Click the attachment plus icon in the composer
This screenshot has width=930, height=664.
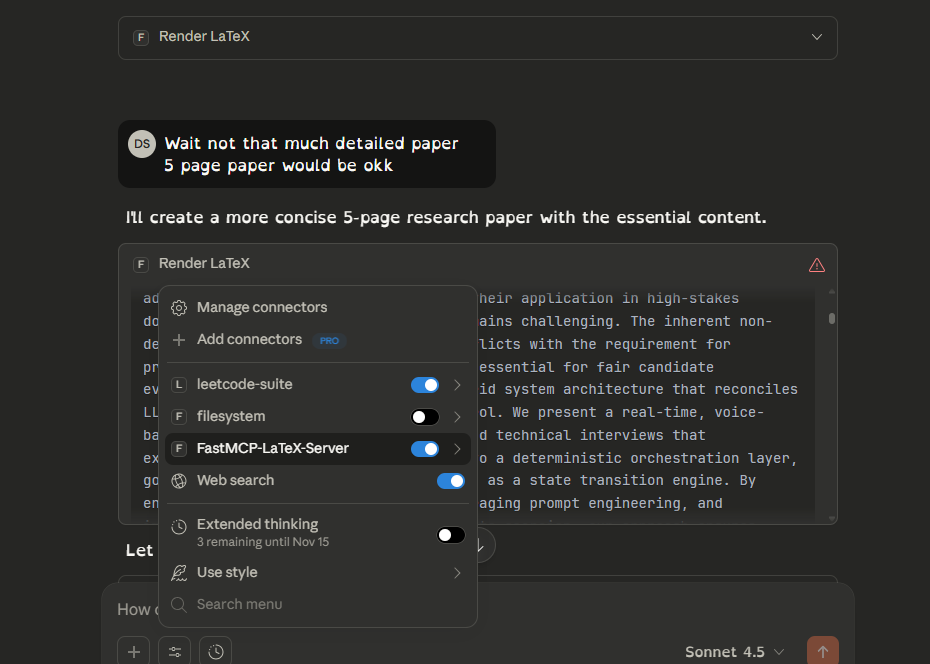click(133, 651)
